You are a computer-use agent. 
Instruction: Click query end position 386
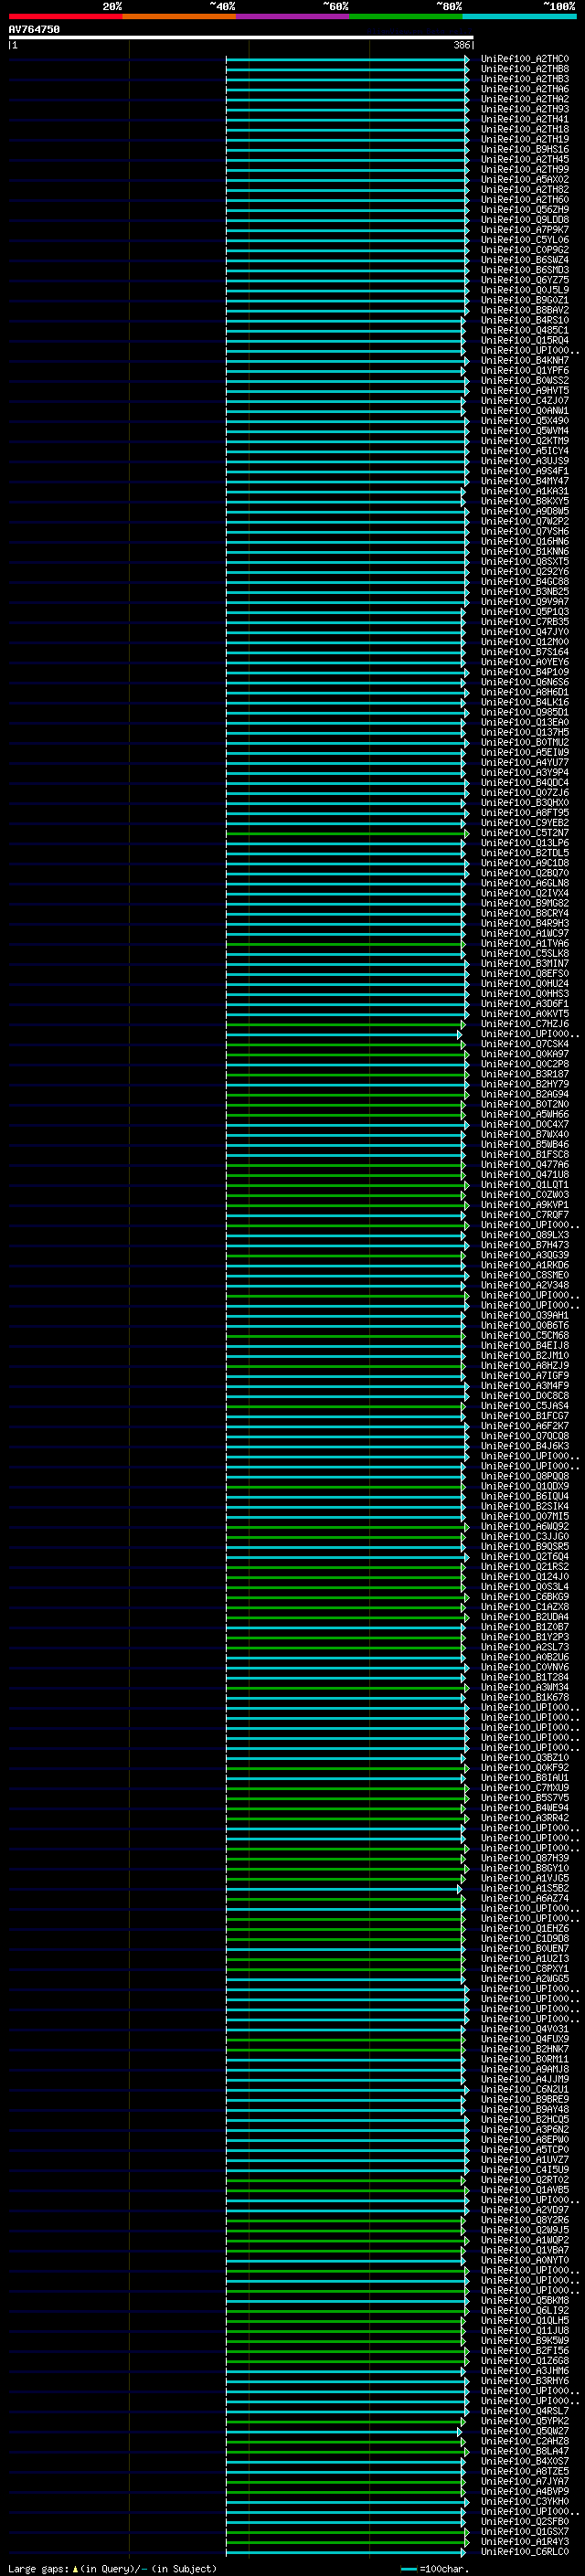tap(462, 45)
